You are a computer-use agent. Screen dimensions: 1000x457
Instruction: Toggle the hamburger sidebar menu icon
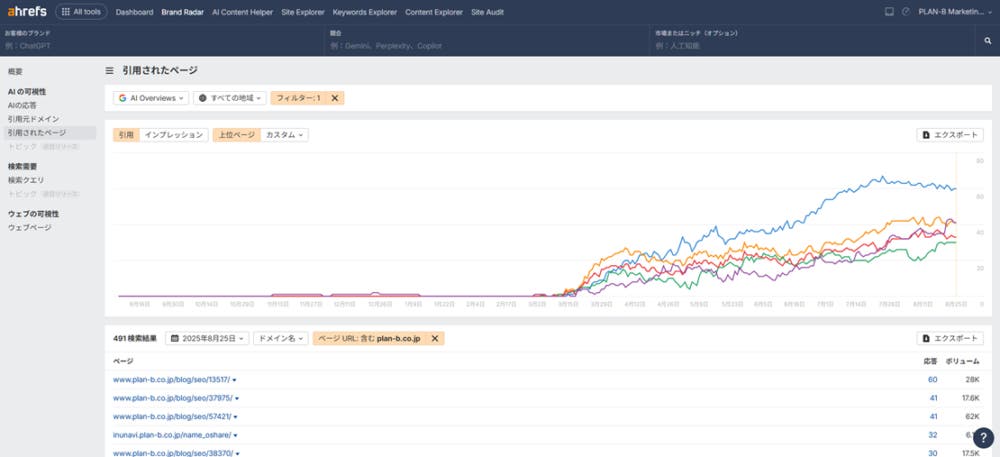tap(110, 71)
